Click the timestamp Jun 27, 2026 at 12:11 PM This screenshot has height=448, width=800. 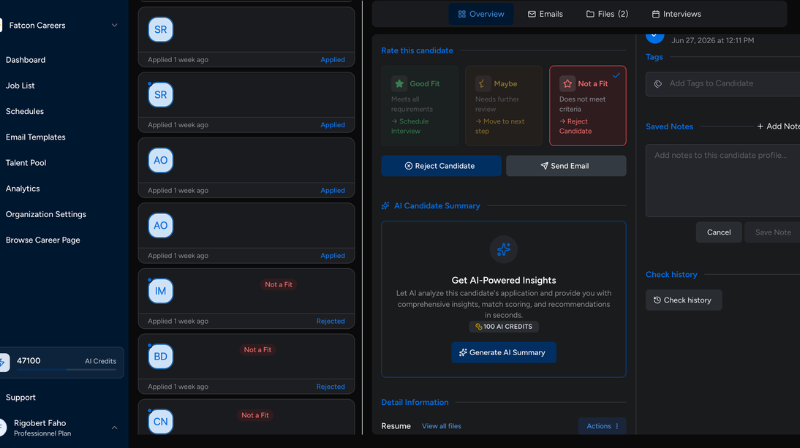point(712,40)
